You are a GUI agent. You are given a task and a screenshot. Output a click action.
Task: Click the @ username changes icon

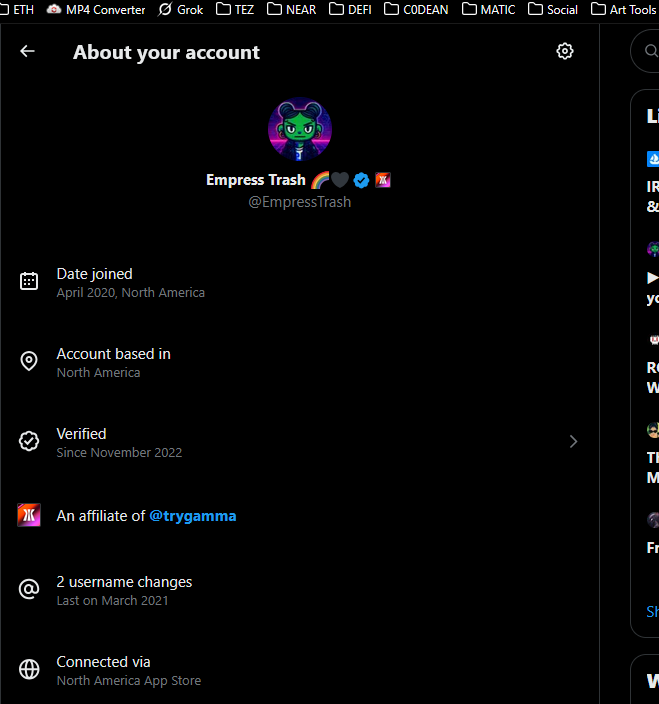tap(29, 589)
